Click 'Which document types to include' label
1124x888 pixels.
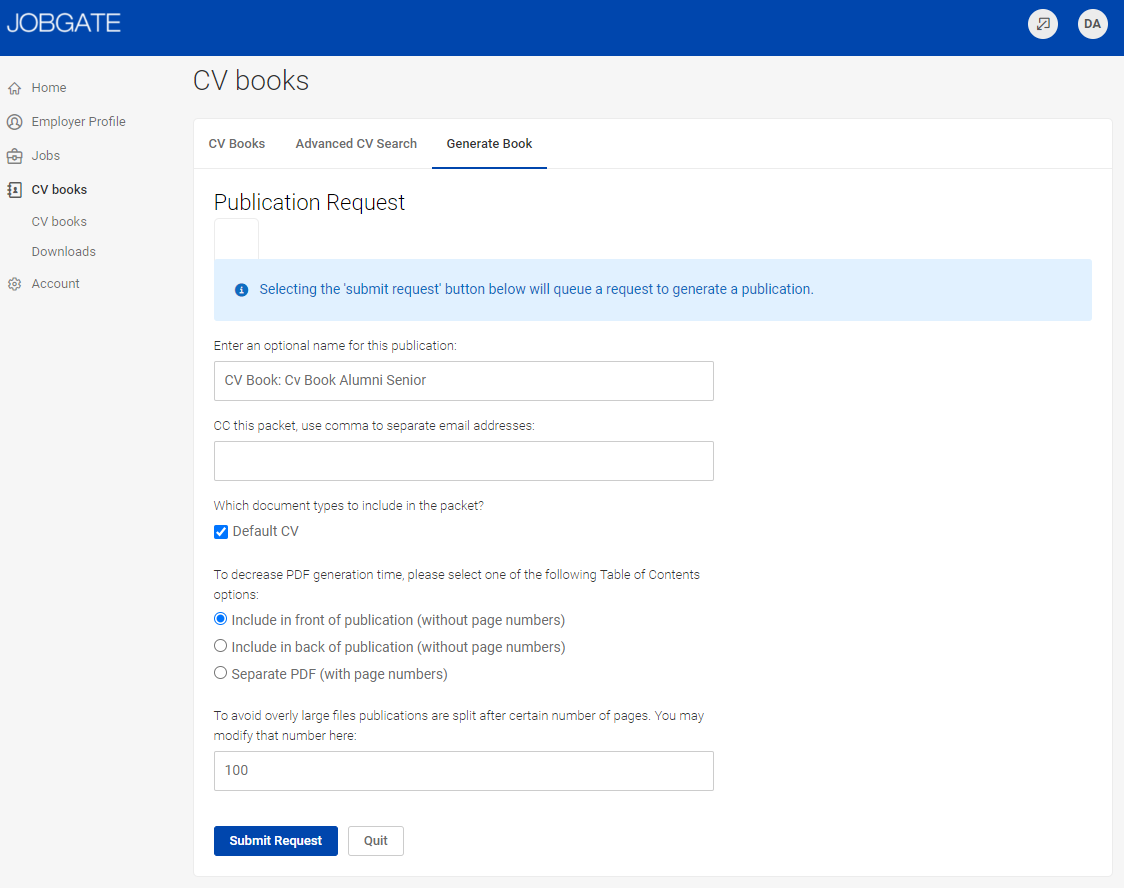(x=348, y=506)
